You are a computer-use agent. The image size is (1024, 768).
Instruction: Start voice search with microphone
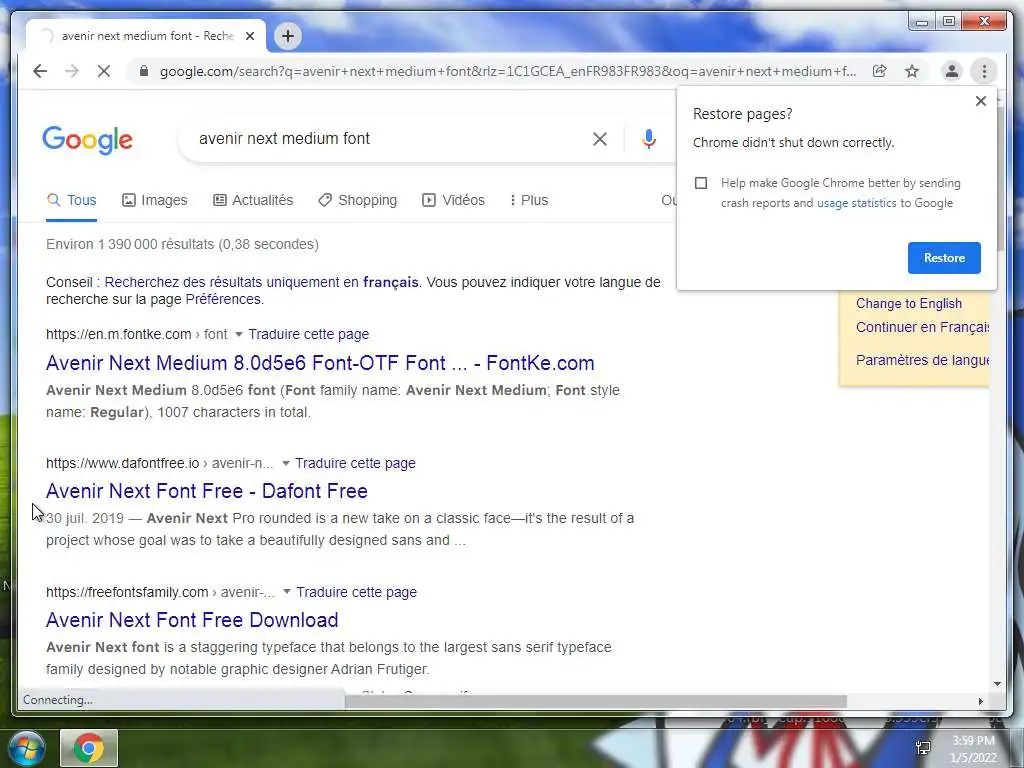coord(648,138)
